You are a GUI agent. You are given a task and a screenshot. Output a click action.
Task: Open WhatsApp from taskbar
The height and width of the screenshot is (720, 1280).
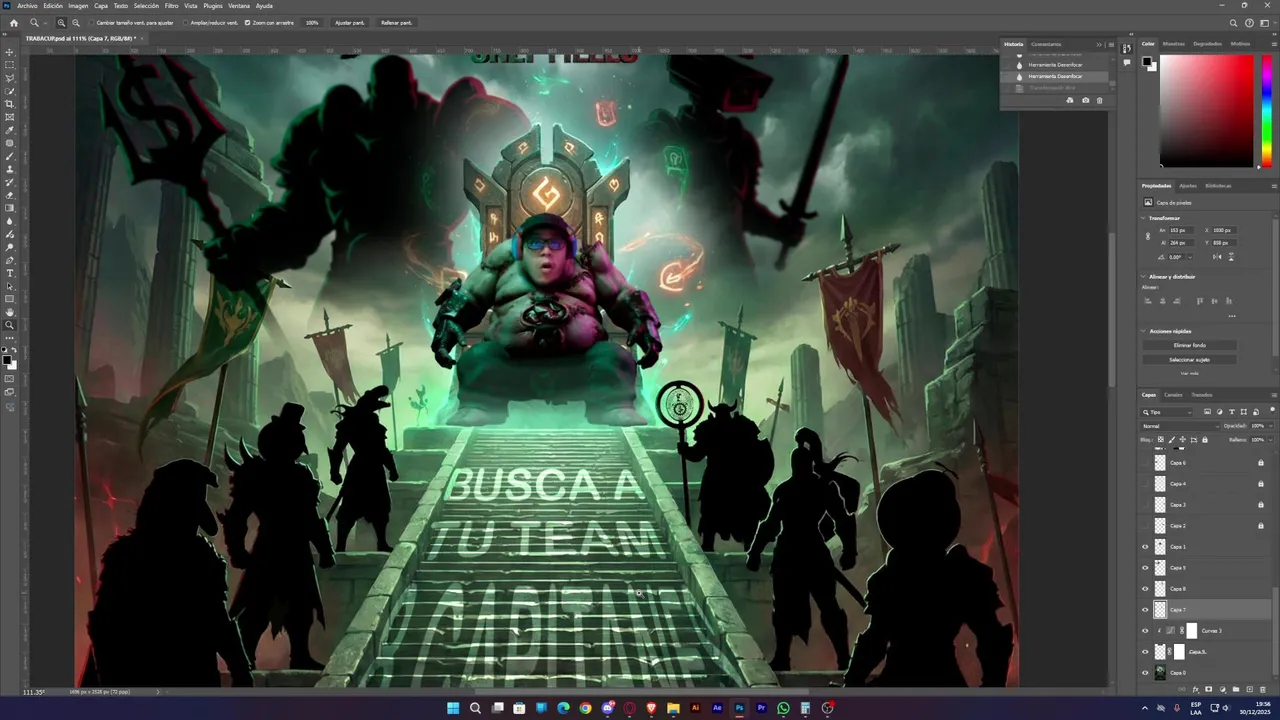[x=783, y=708]
